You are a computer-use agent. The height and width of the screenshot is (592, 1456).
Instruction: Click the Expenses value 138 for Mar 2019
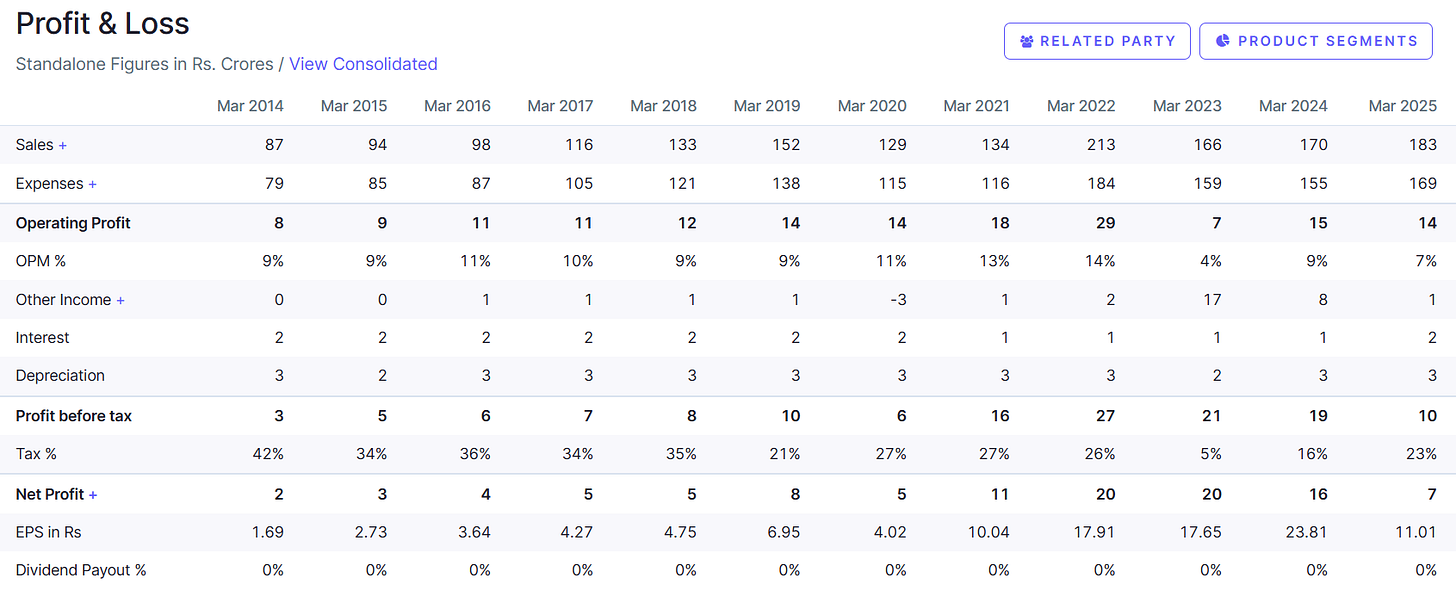tap(787, 184)
